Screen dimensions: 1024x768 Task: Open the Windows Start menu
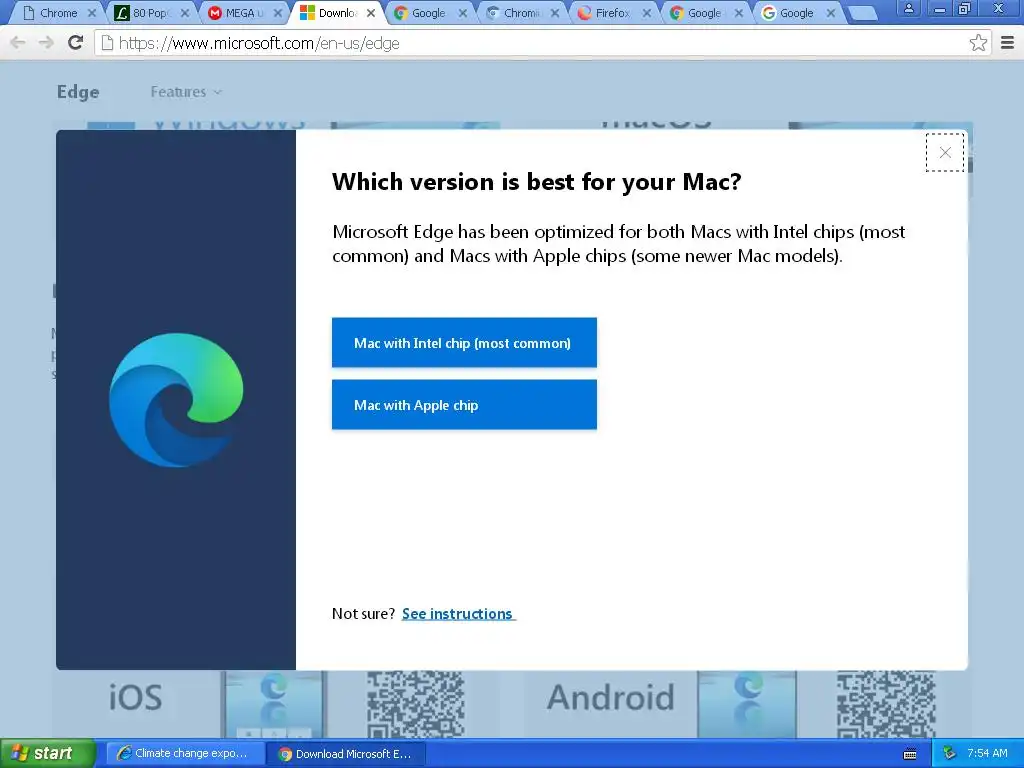click(x=48, y=753)
